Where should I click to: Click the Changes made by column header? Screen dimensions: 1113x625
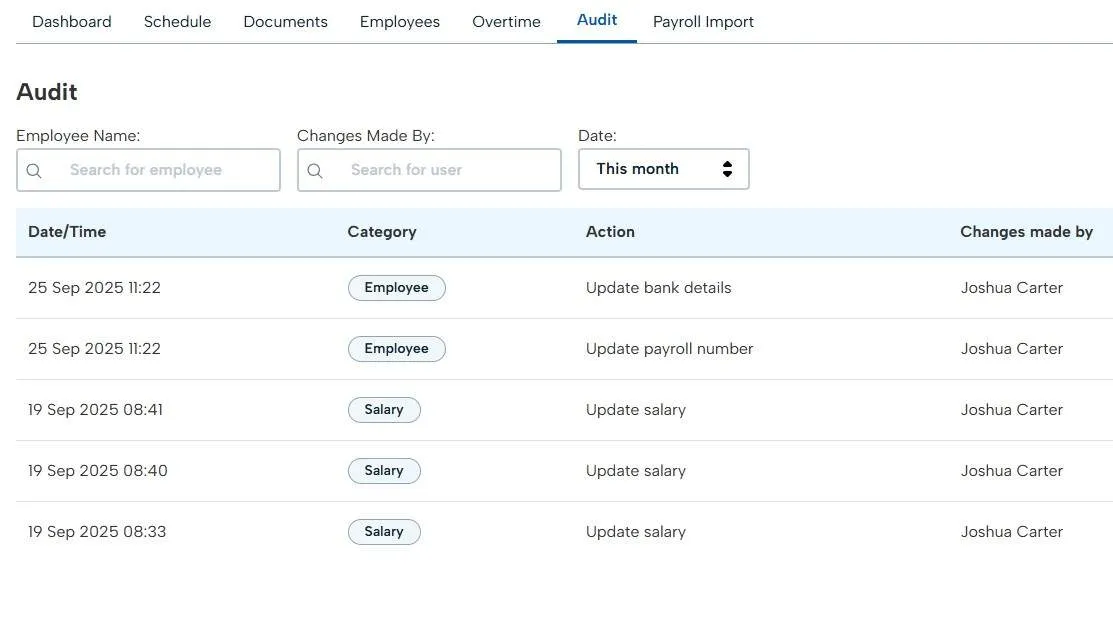point(1026,232)
